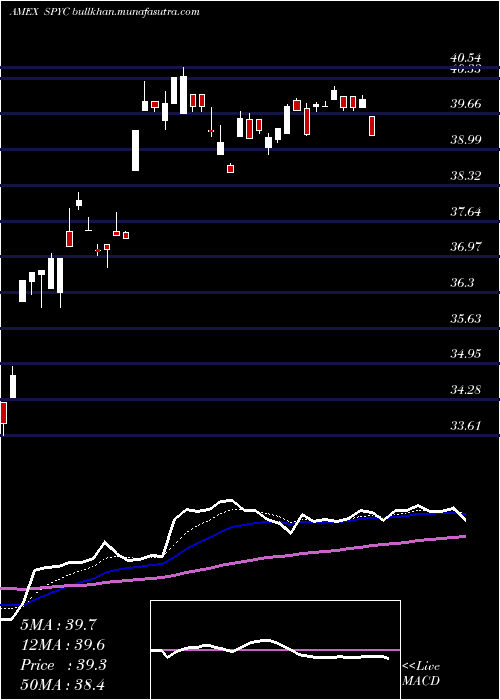Select the 38.99 price axis label

pyautogui.click(x=466, y=140)
